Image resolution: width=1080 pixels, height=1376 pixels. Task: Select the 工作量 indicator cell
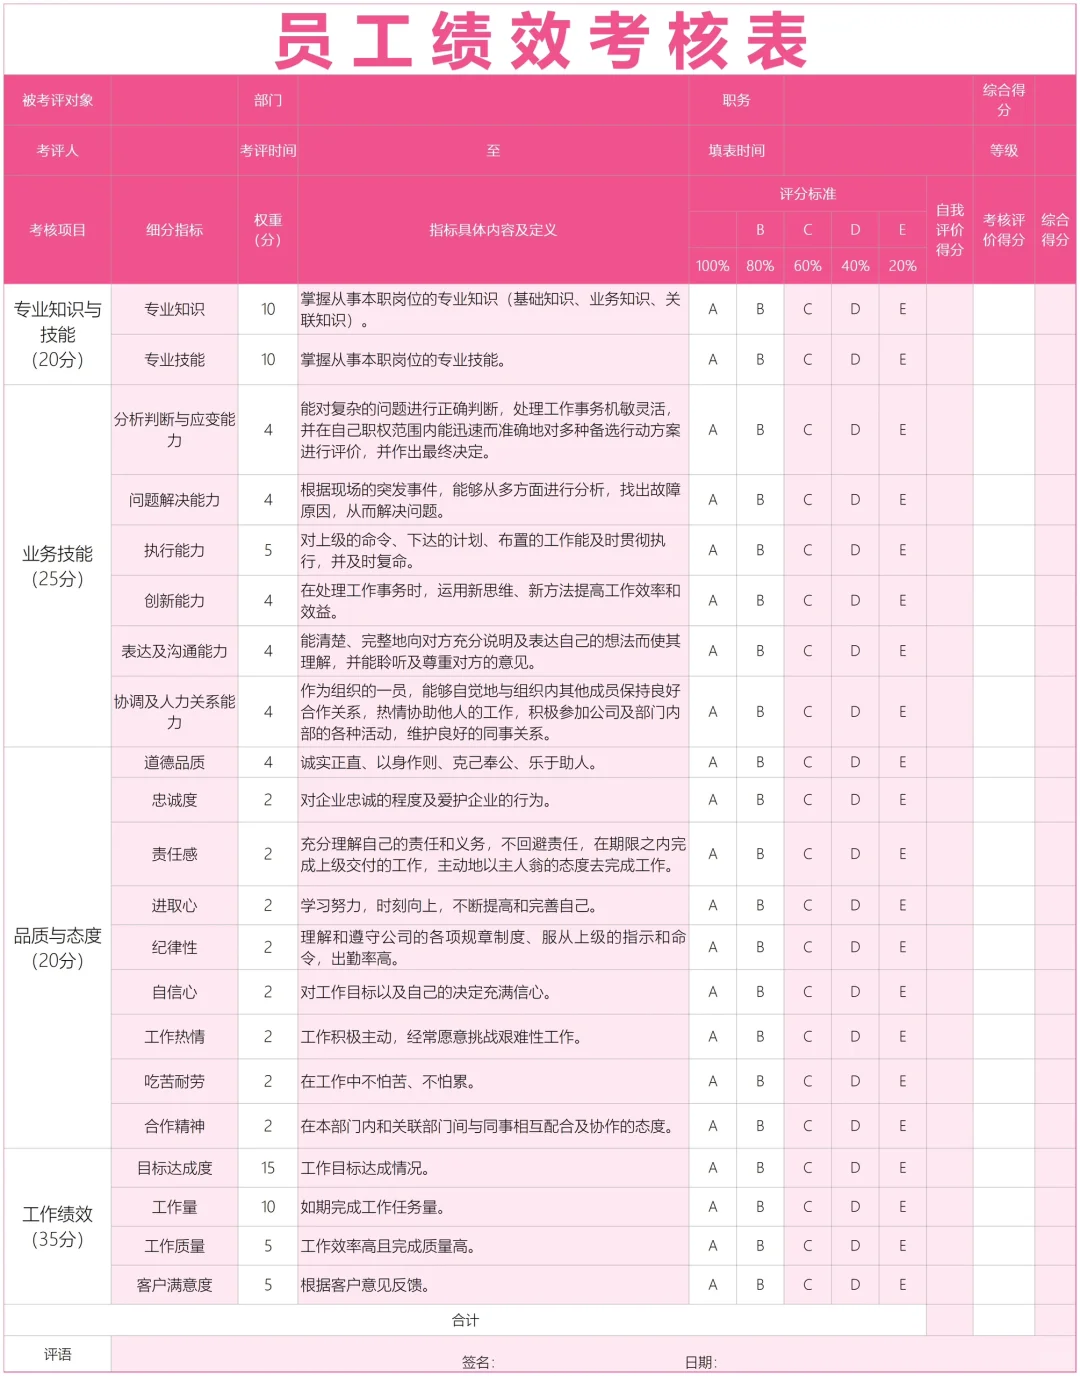174,1207
